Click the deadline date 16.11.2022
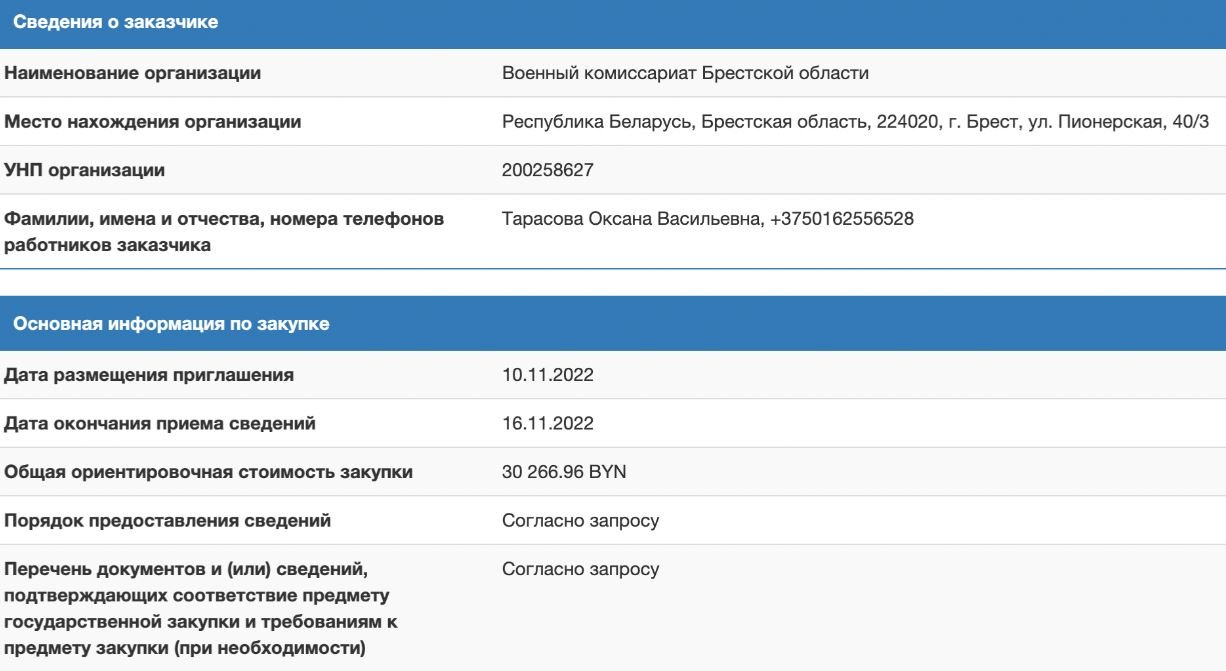This screenshot has width=1226, height=671. click(x=547, y=424)
